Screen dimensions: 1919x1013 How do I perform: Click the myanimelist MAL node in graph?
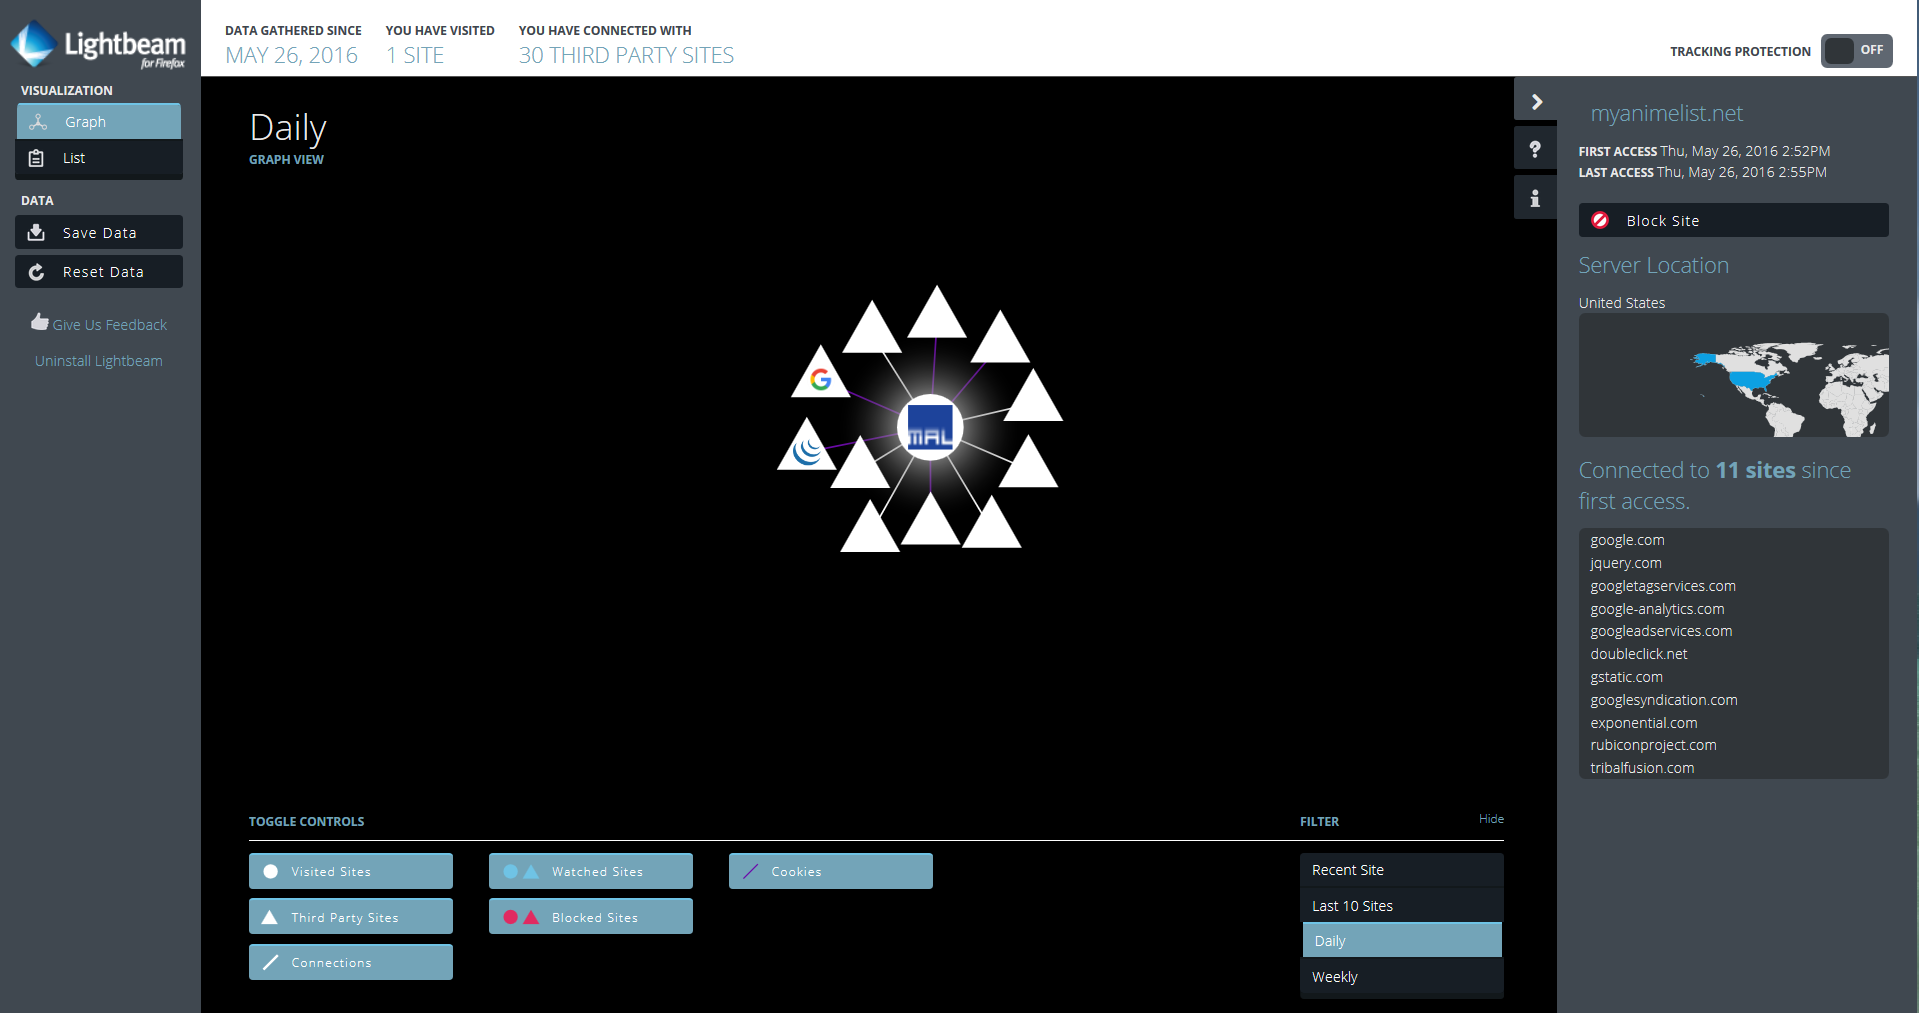(x=930, y=428)
